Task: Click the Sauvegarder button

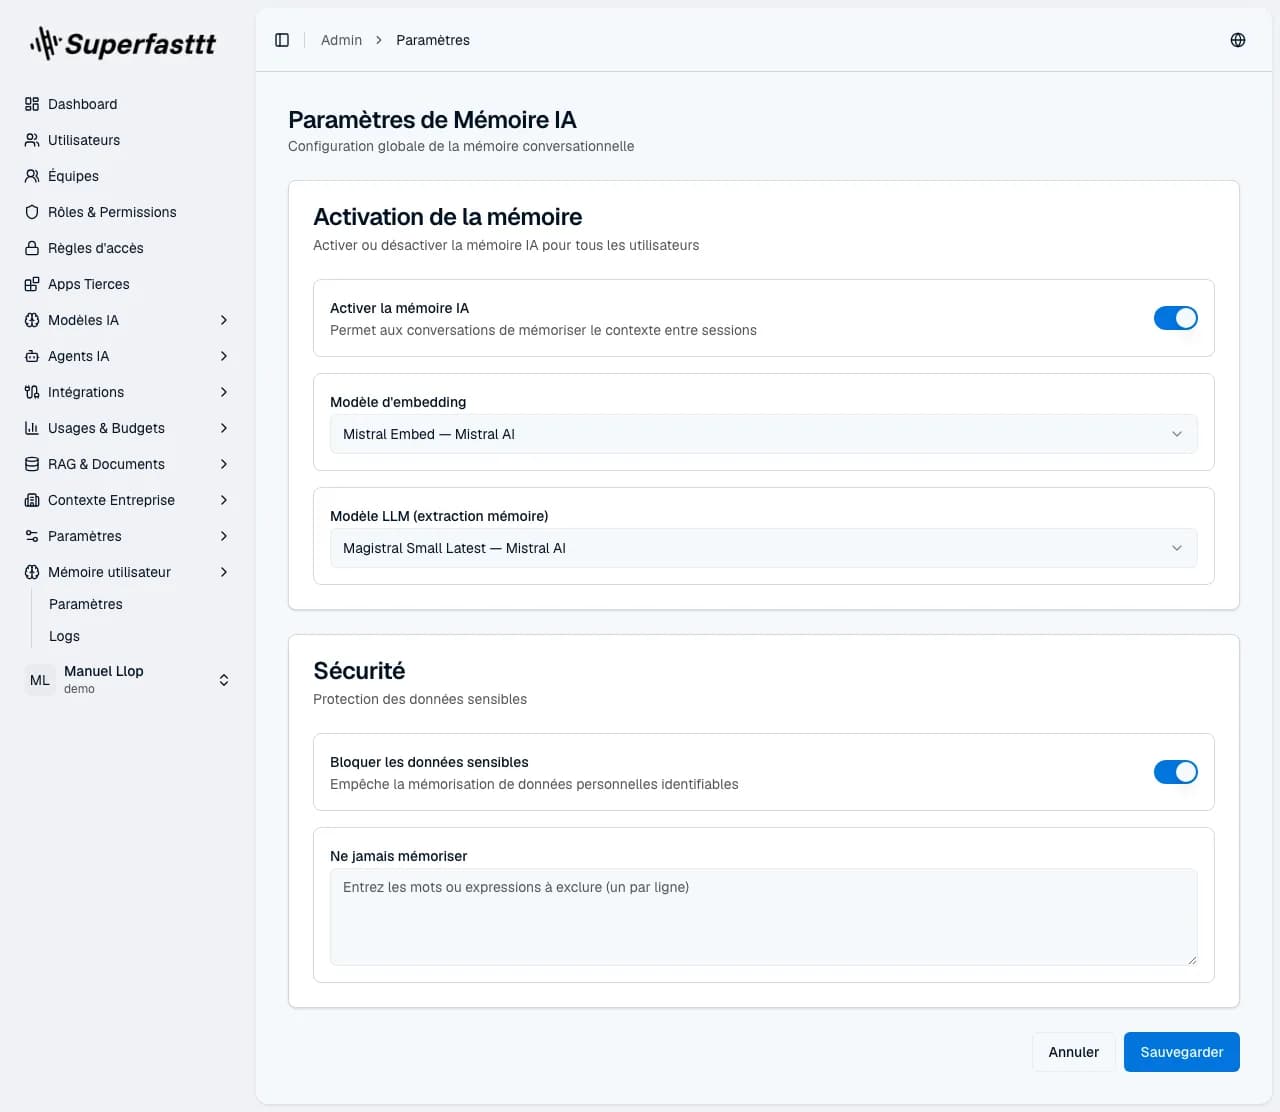Action: tap(1181, 1052)
